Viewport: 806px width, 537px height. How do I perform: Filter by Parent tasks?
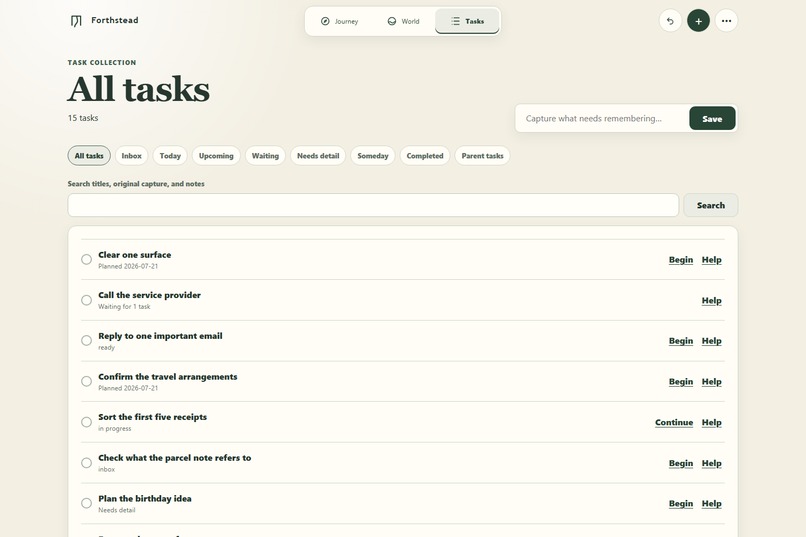pos(482,156)
